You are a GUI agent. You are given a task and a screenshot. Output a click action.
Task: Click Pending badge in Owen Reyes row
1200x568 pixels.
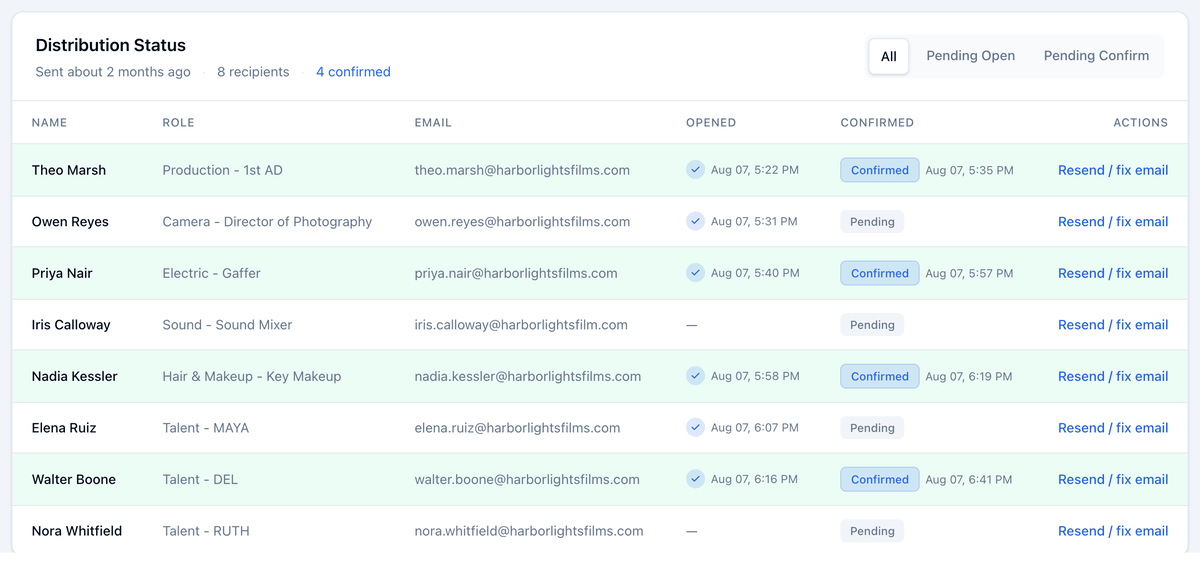coord(872,221)
